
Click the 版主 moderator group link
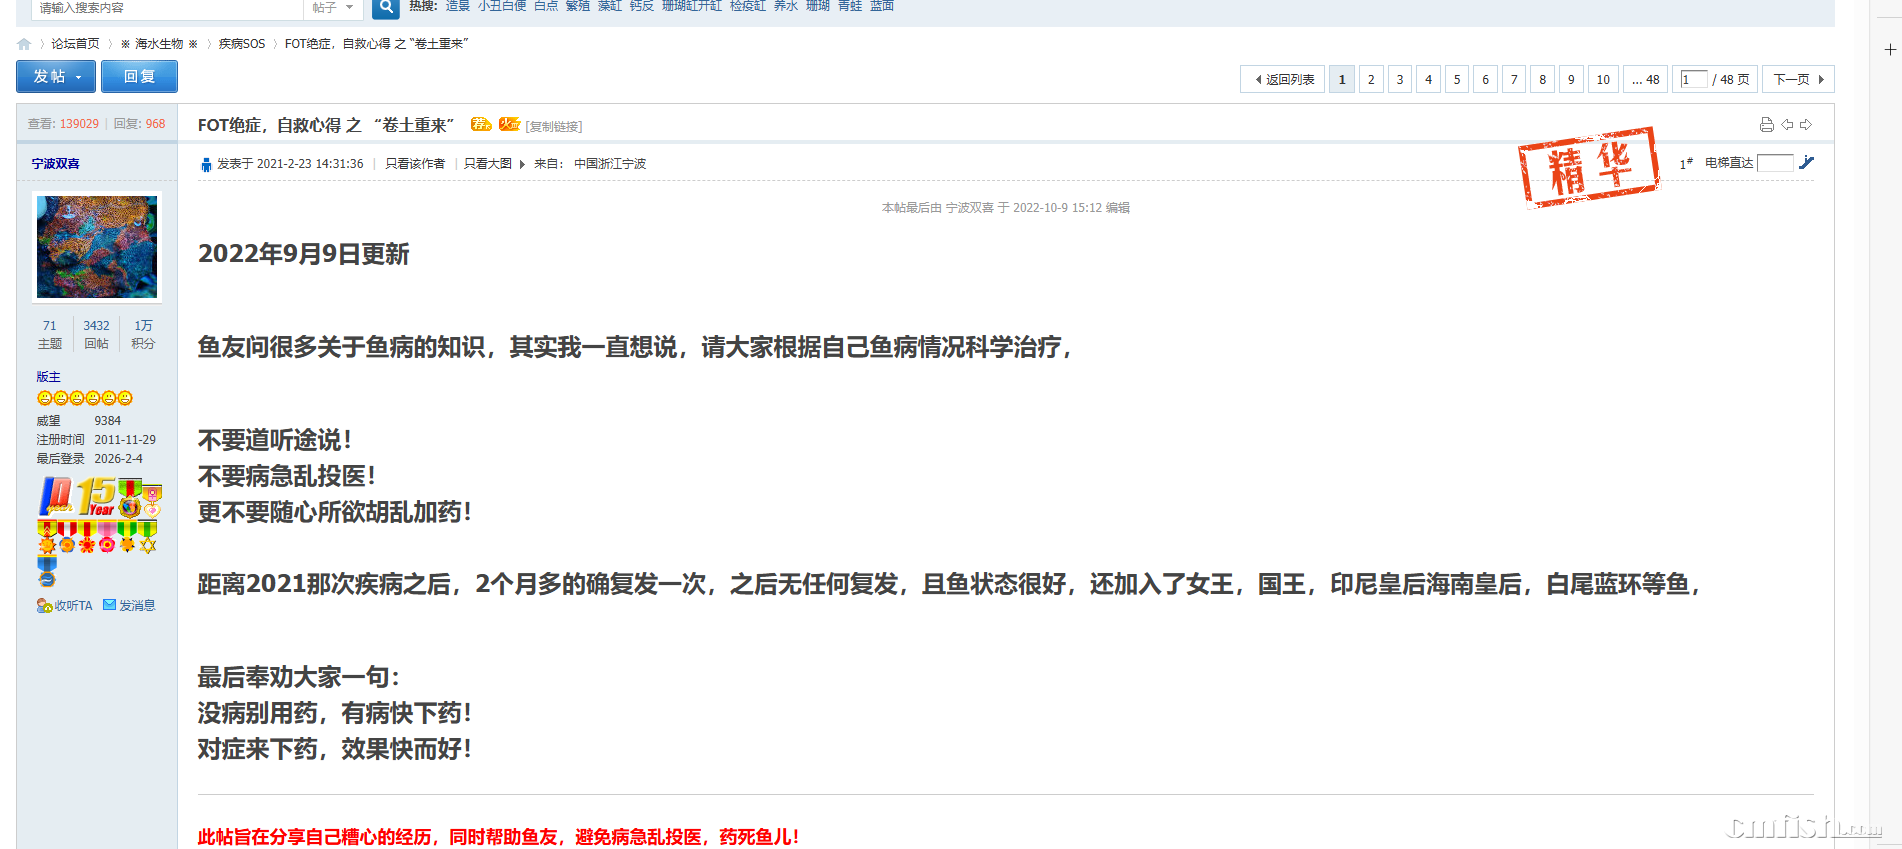49,377
